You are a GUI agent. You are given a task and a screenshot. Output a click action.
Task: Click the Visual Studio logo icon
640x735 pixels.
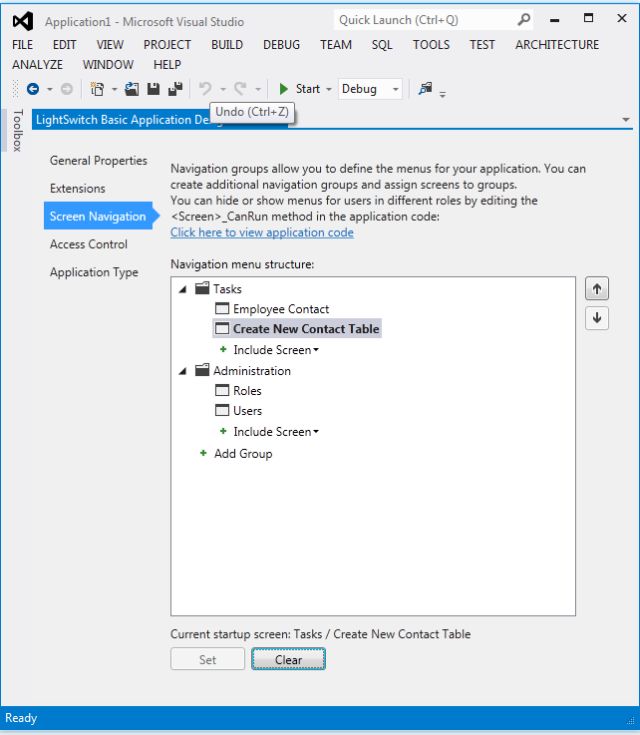pos(23,21)
